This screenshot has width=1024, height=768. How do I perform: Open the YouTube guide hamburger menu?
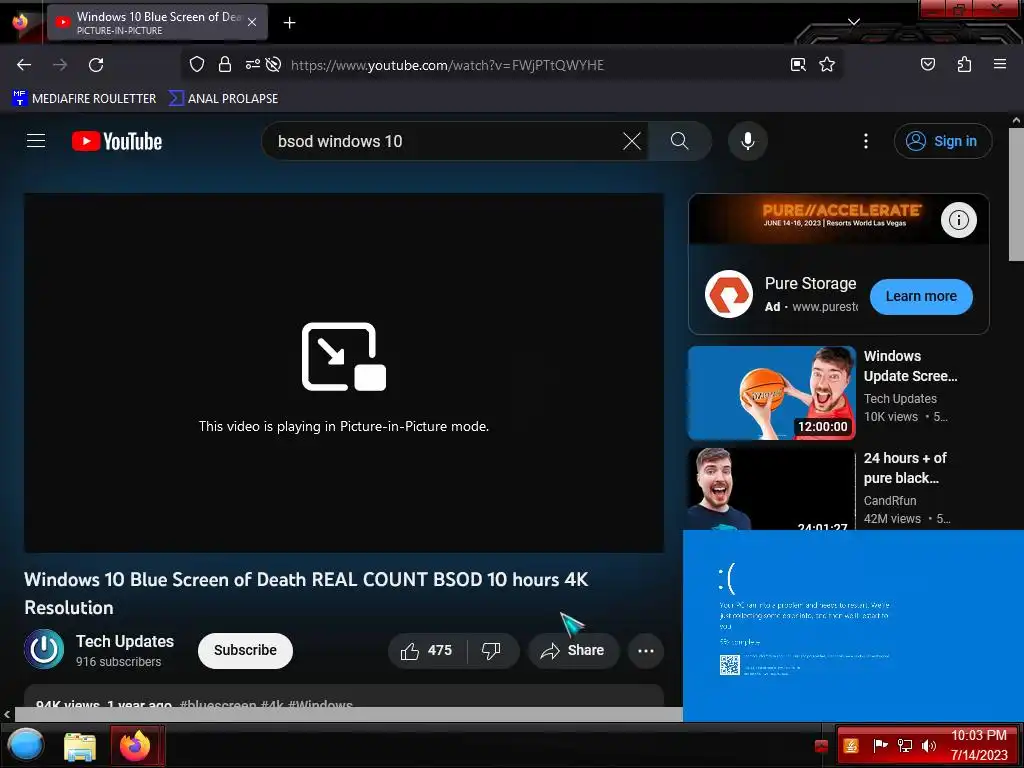pyautogui.click(x=36, y=141)
